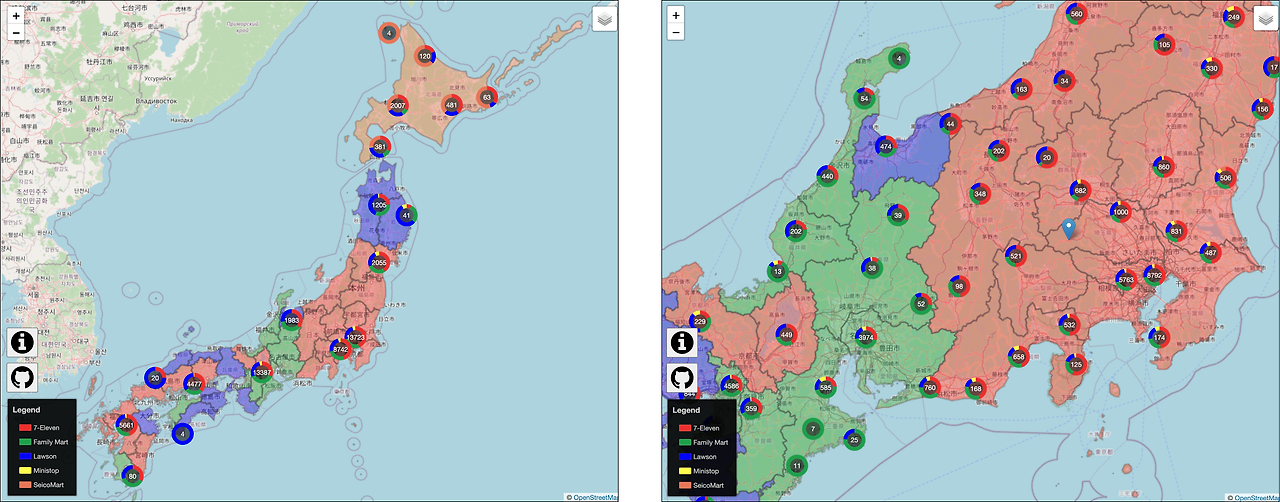Open the GitHub icon on the left map
The width and height of the screenshot is (1280, 502).
click(x=22, y=378)
